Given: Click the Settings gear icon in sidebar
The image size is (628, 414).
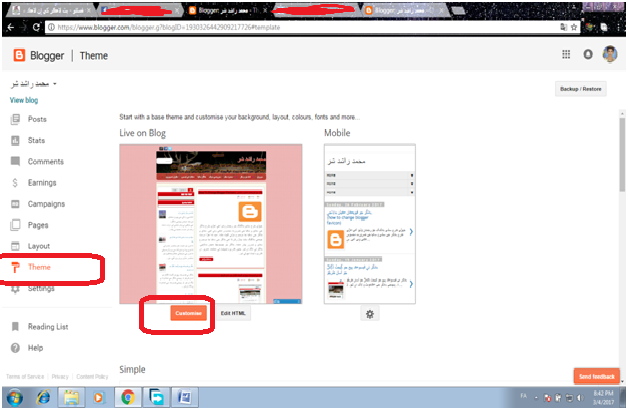Looking at the screenshot, I should coord(15,289).
